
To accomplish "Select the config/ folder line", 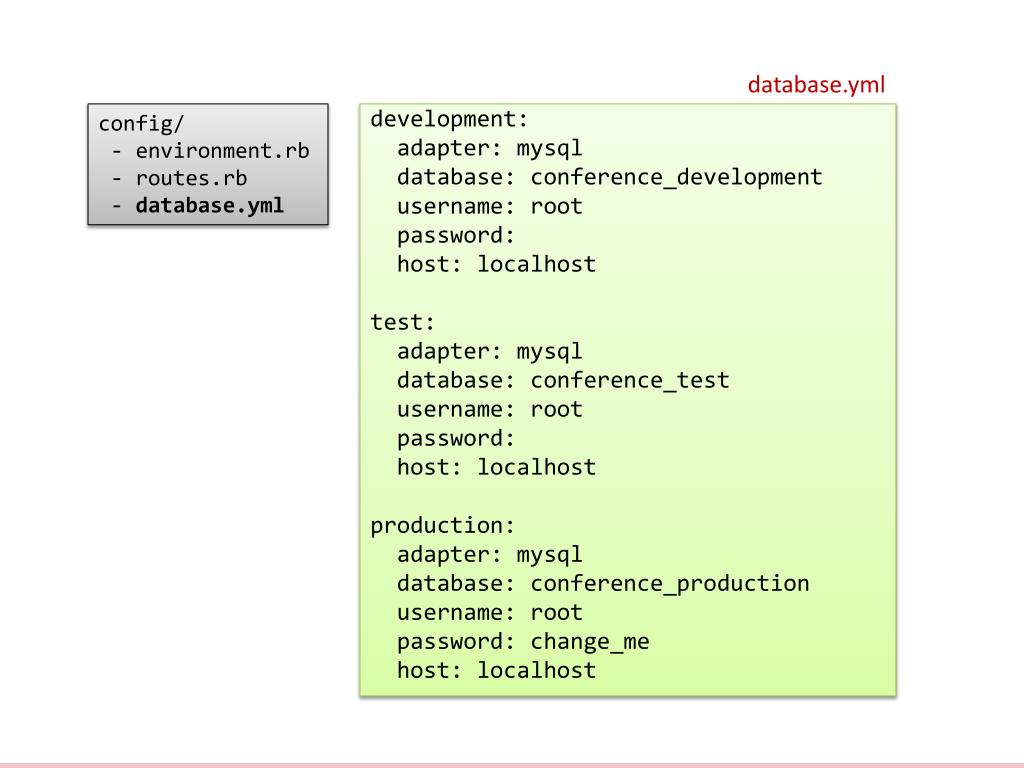I will click(141, 123).
